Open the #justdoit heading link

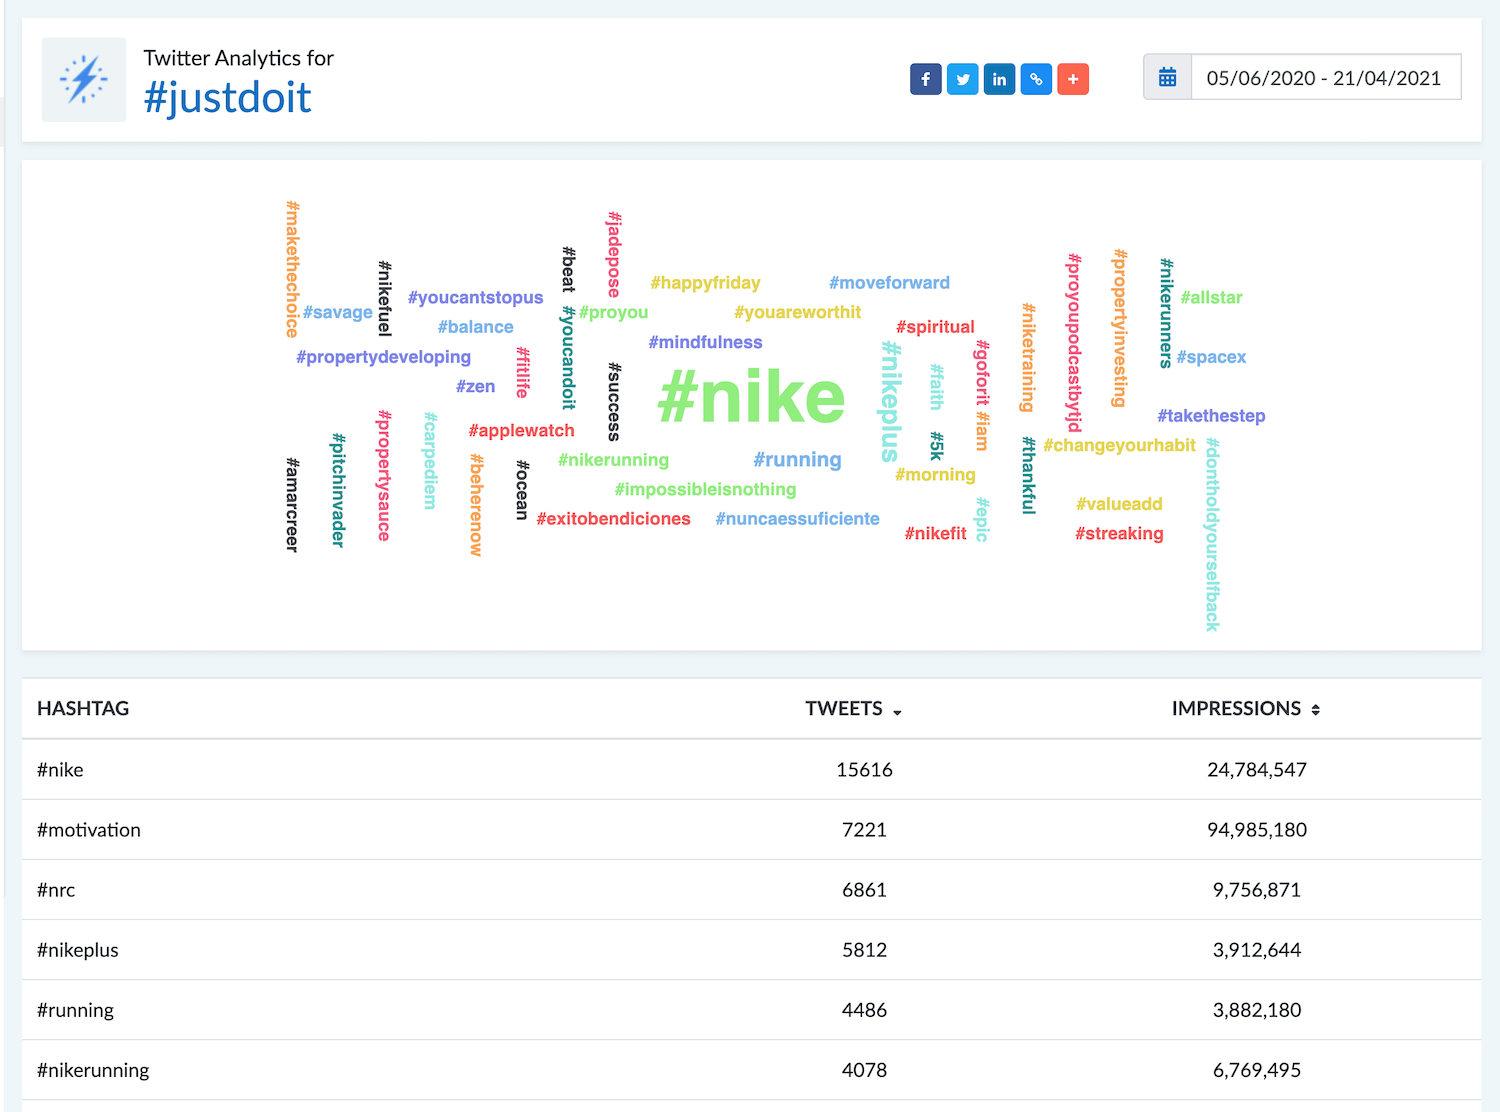point(228,98)
